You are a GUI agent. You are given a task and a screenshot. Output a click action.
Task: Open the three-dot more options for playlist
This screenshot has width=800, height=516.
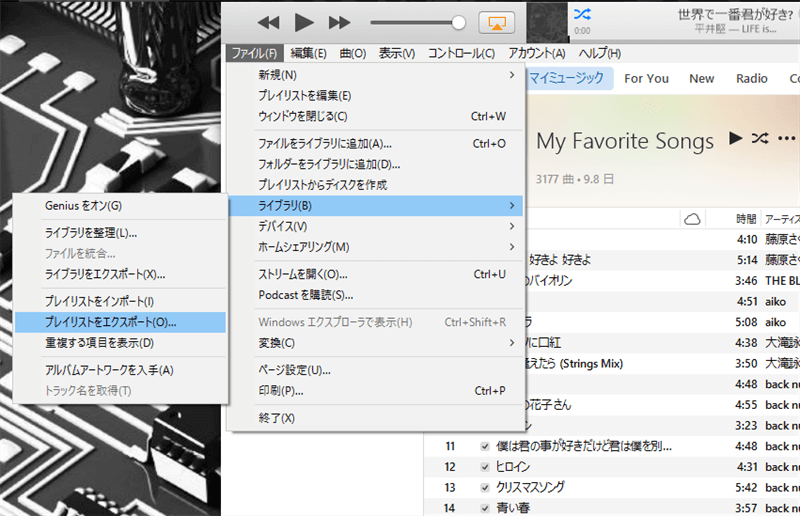(x=787, y=138)
